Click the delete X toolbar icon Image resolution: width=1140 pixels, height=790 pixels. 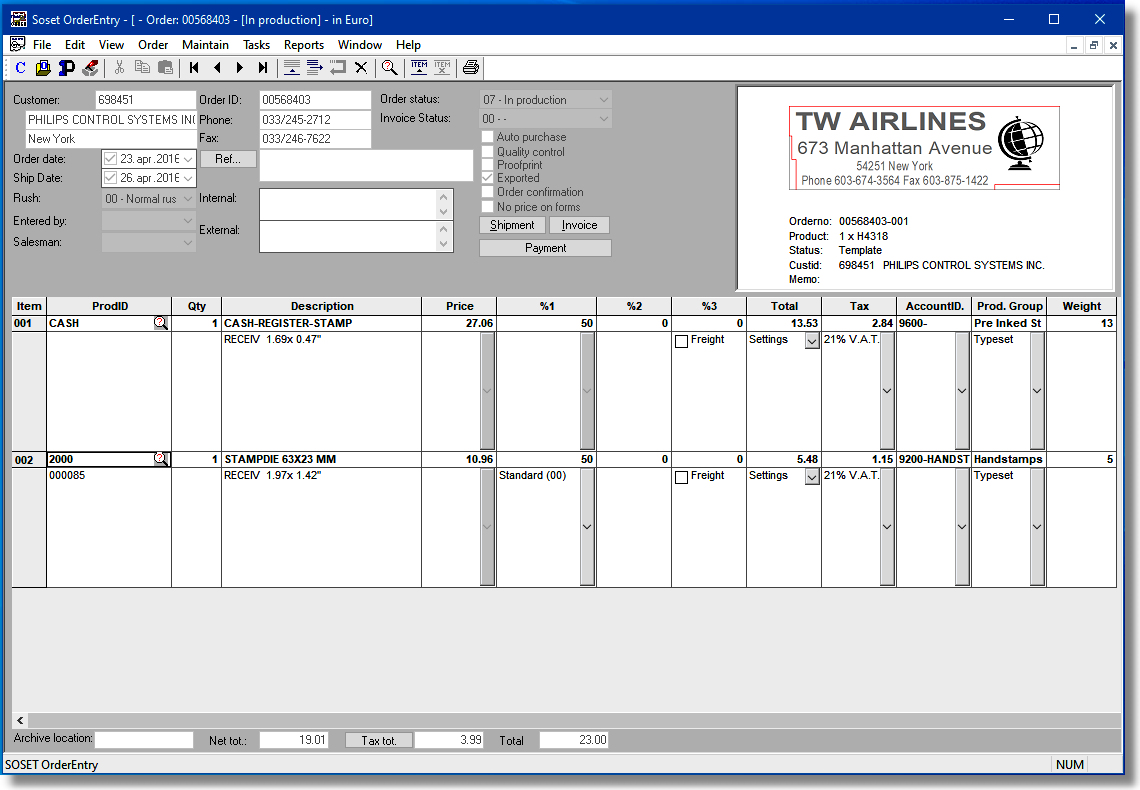click(x=361, y=68)
